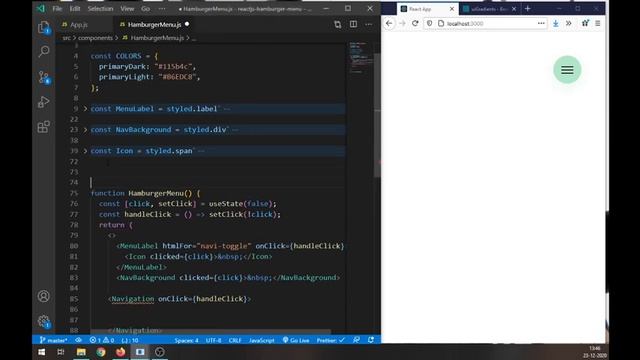Open the View menu
640x360 pixels.
tap(127, 9)
